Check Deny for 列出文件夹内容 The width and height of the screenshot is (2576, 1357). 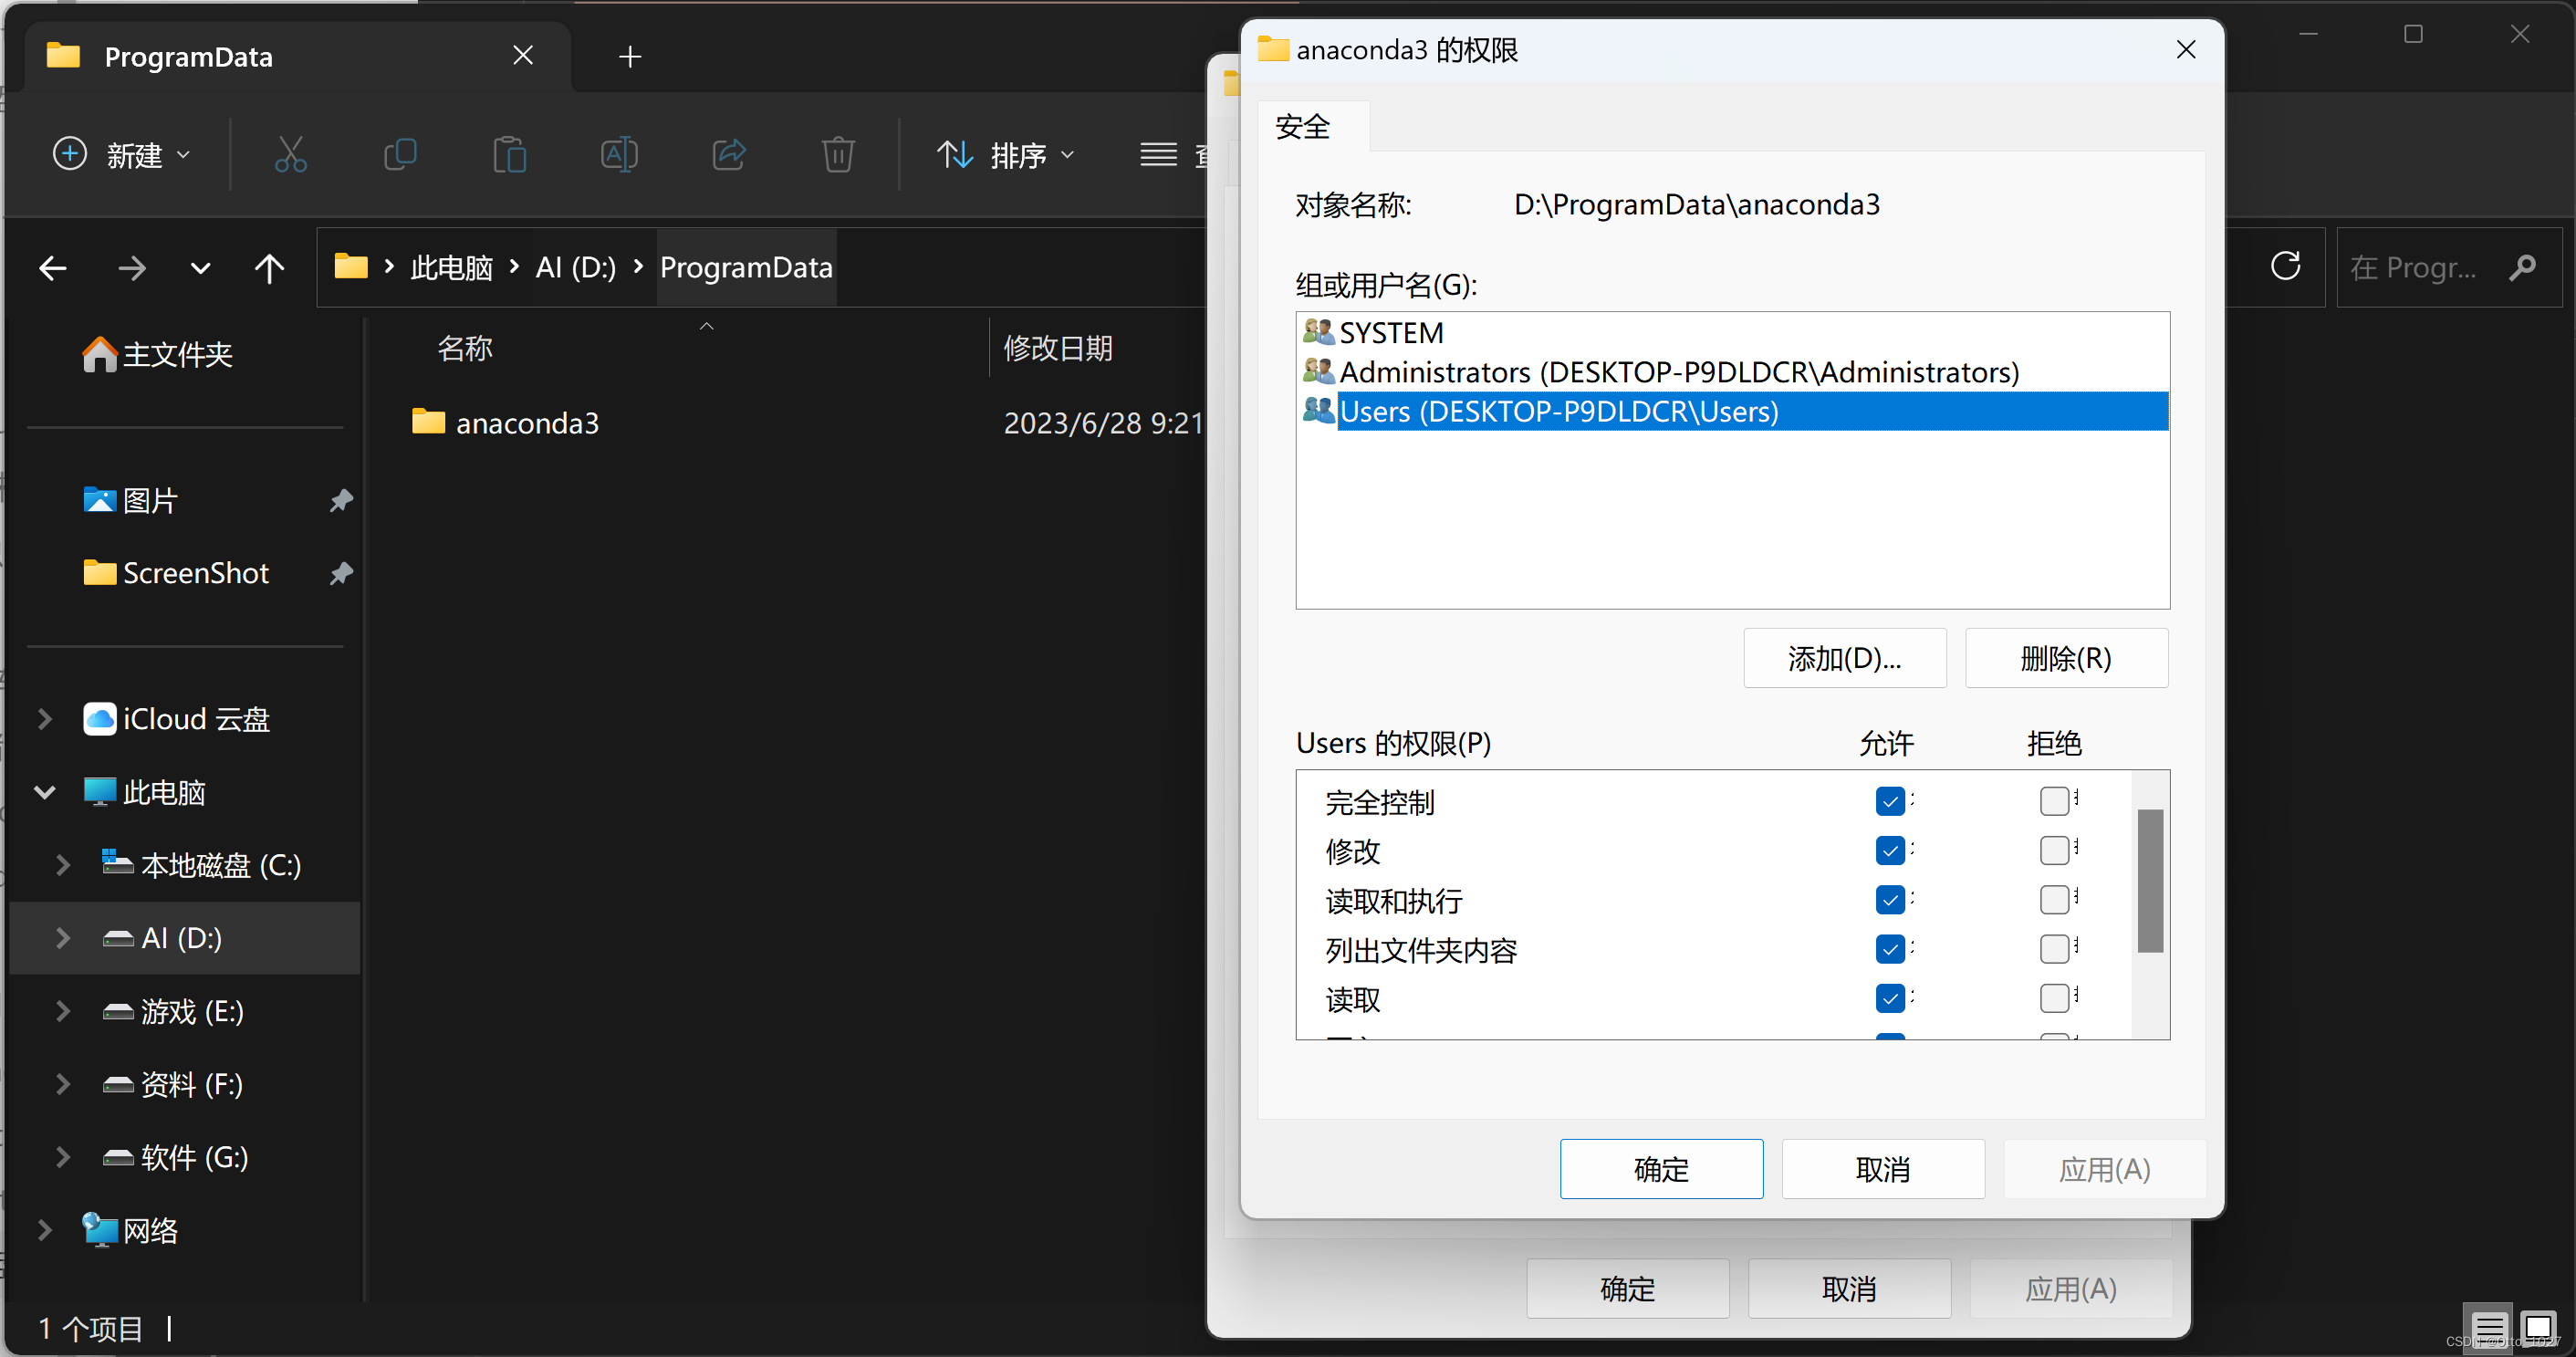pos(2054,949)
